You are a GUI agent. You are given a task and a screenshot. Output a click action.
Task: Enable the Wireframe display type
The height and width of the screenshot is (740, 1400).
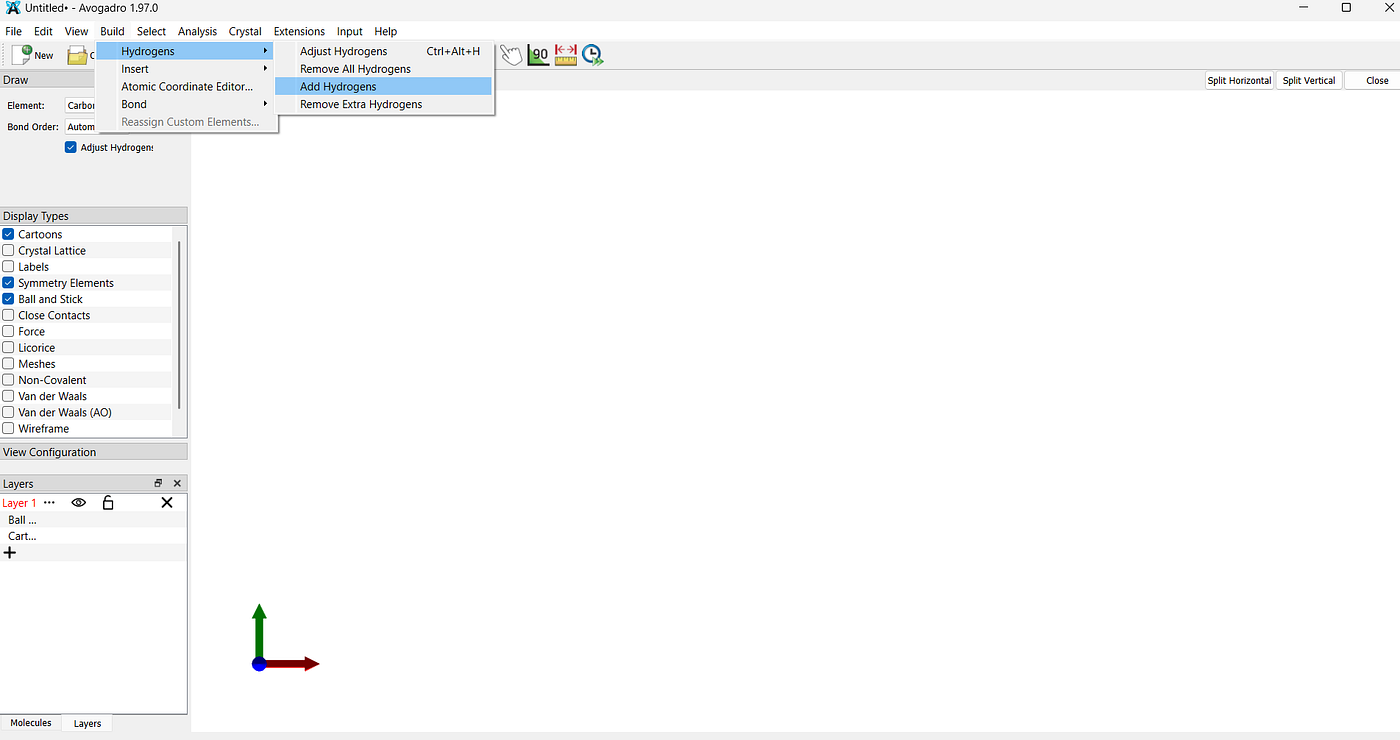coord(8,428)
